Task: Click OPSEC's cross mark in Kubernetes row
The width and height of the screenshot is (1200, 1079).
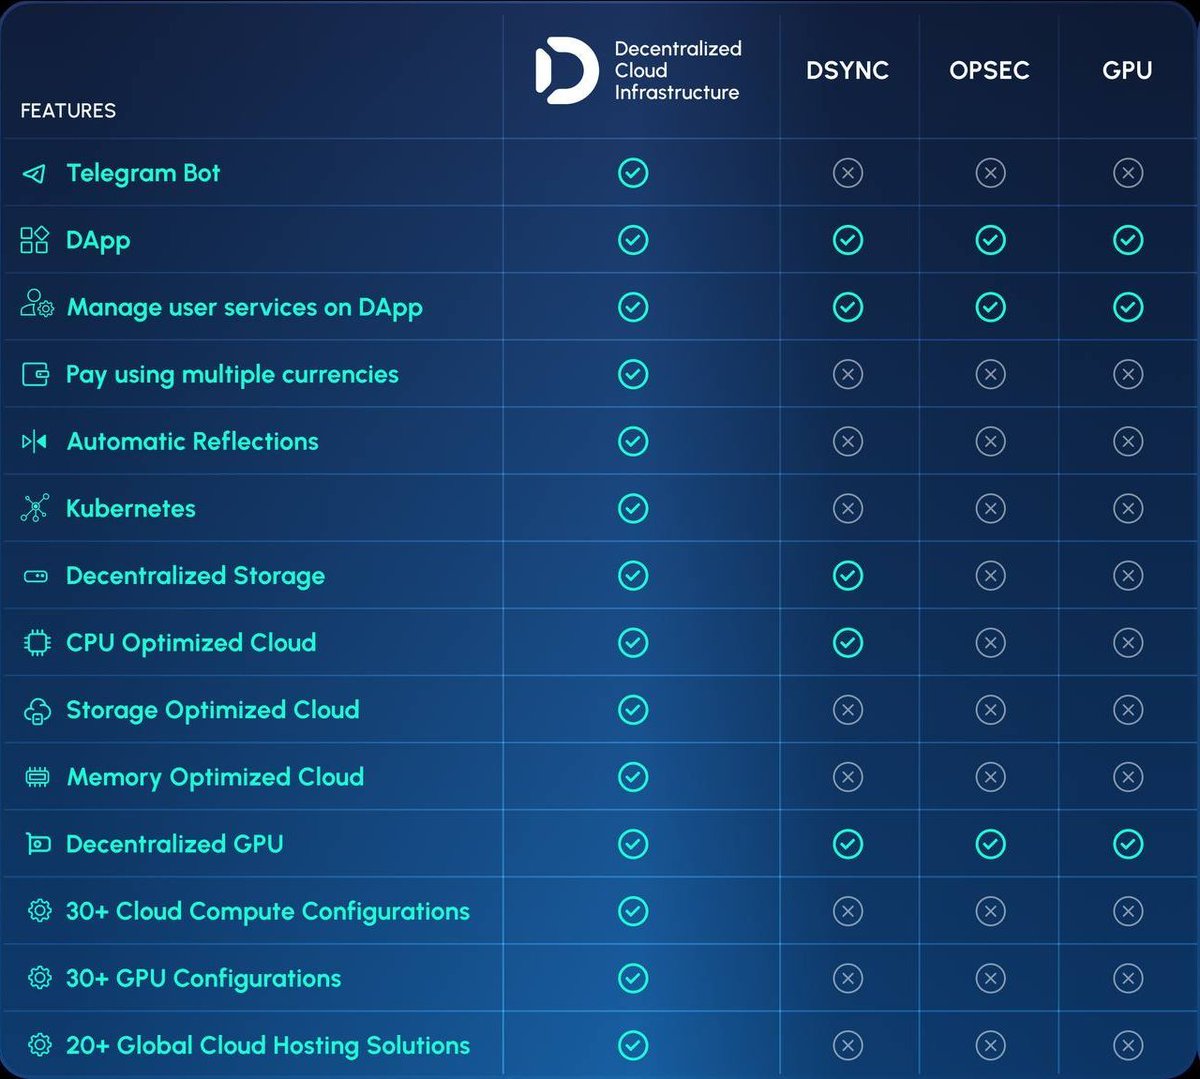Action: click(x=990, y=508)
